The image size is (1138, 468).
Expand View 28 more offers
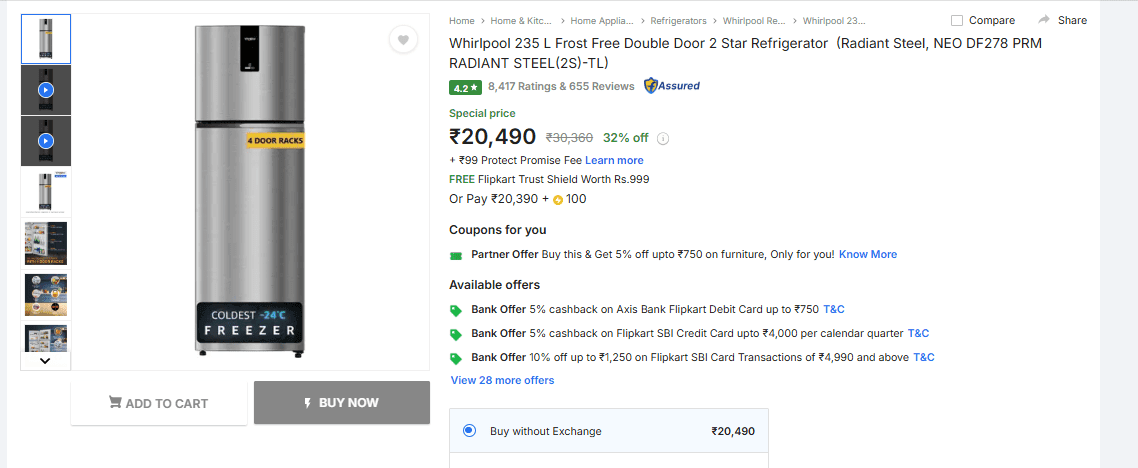pyautogui.click(x=502, y=380)
